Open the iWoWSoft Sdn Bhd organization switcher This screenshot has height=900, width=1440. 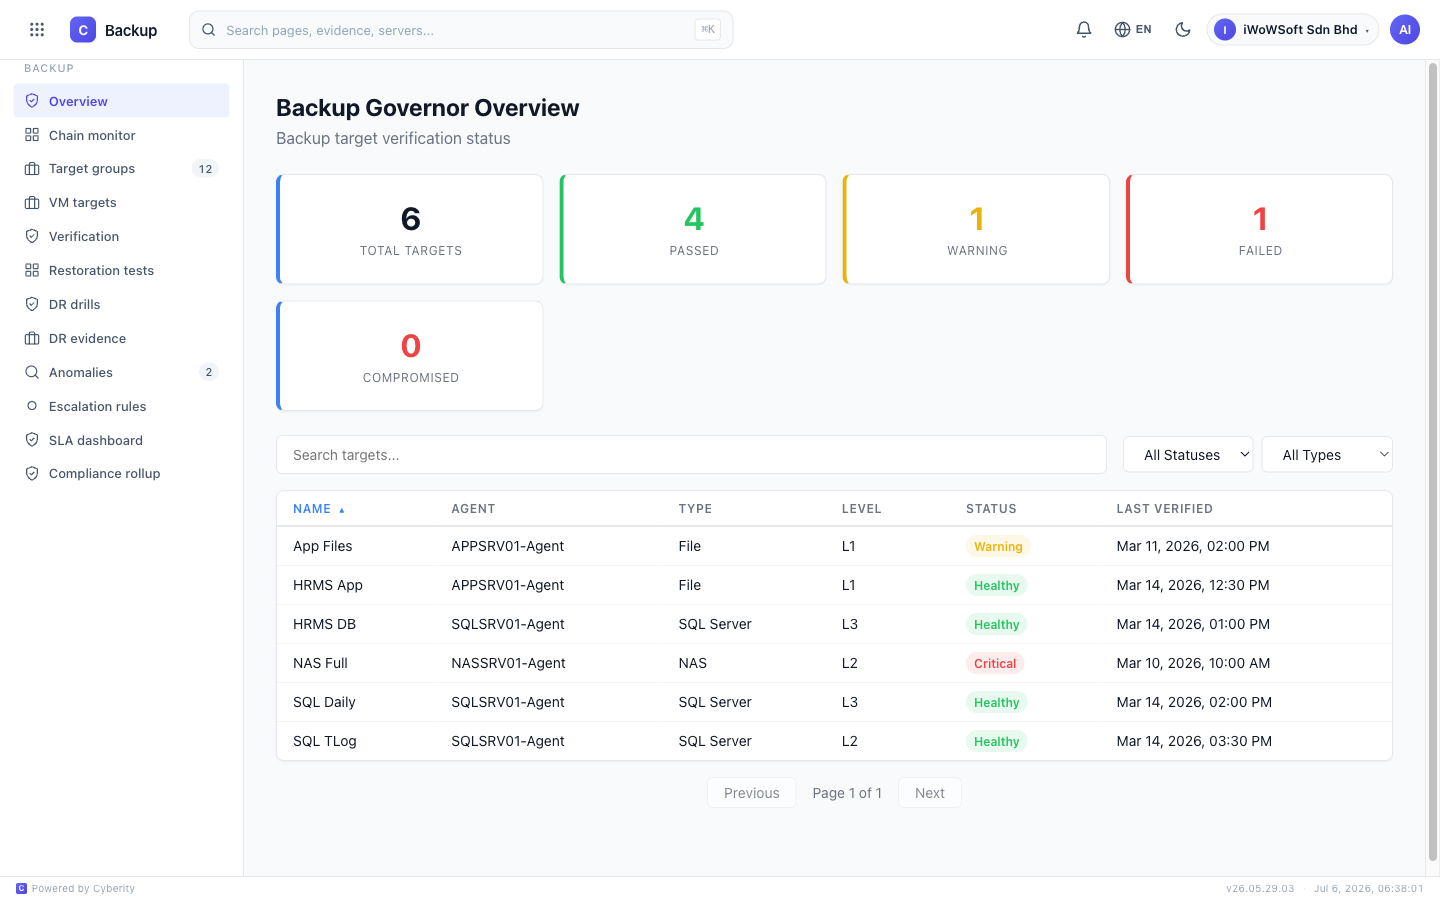click(1292, 30)
